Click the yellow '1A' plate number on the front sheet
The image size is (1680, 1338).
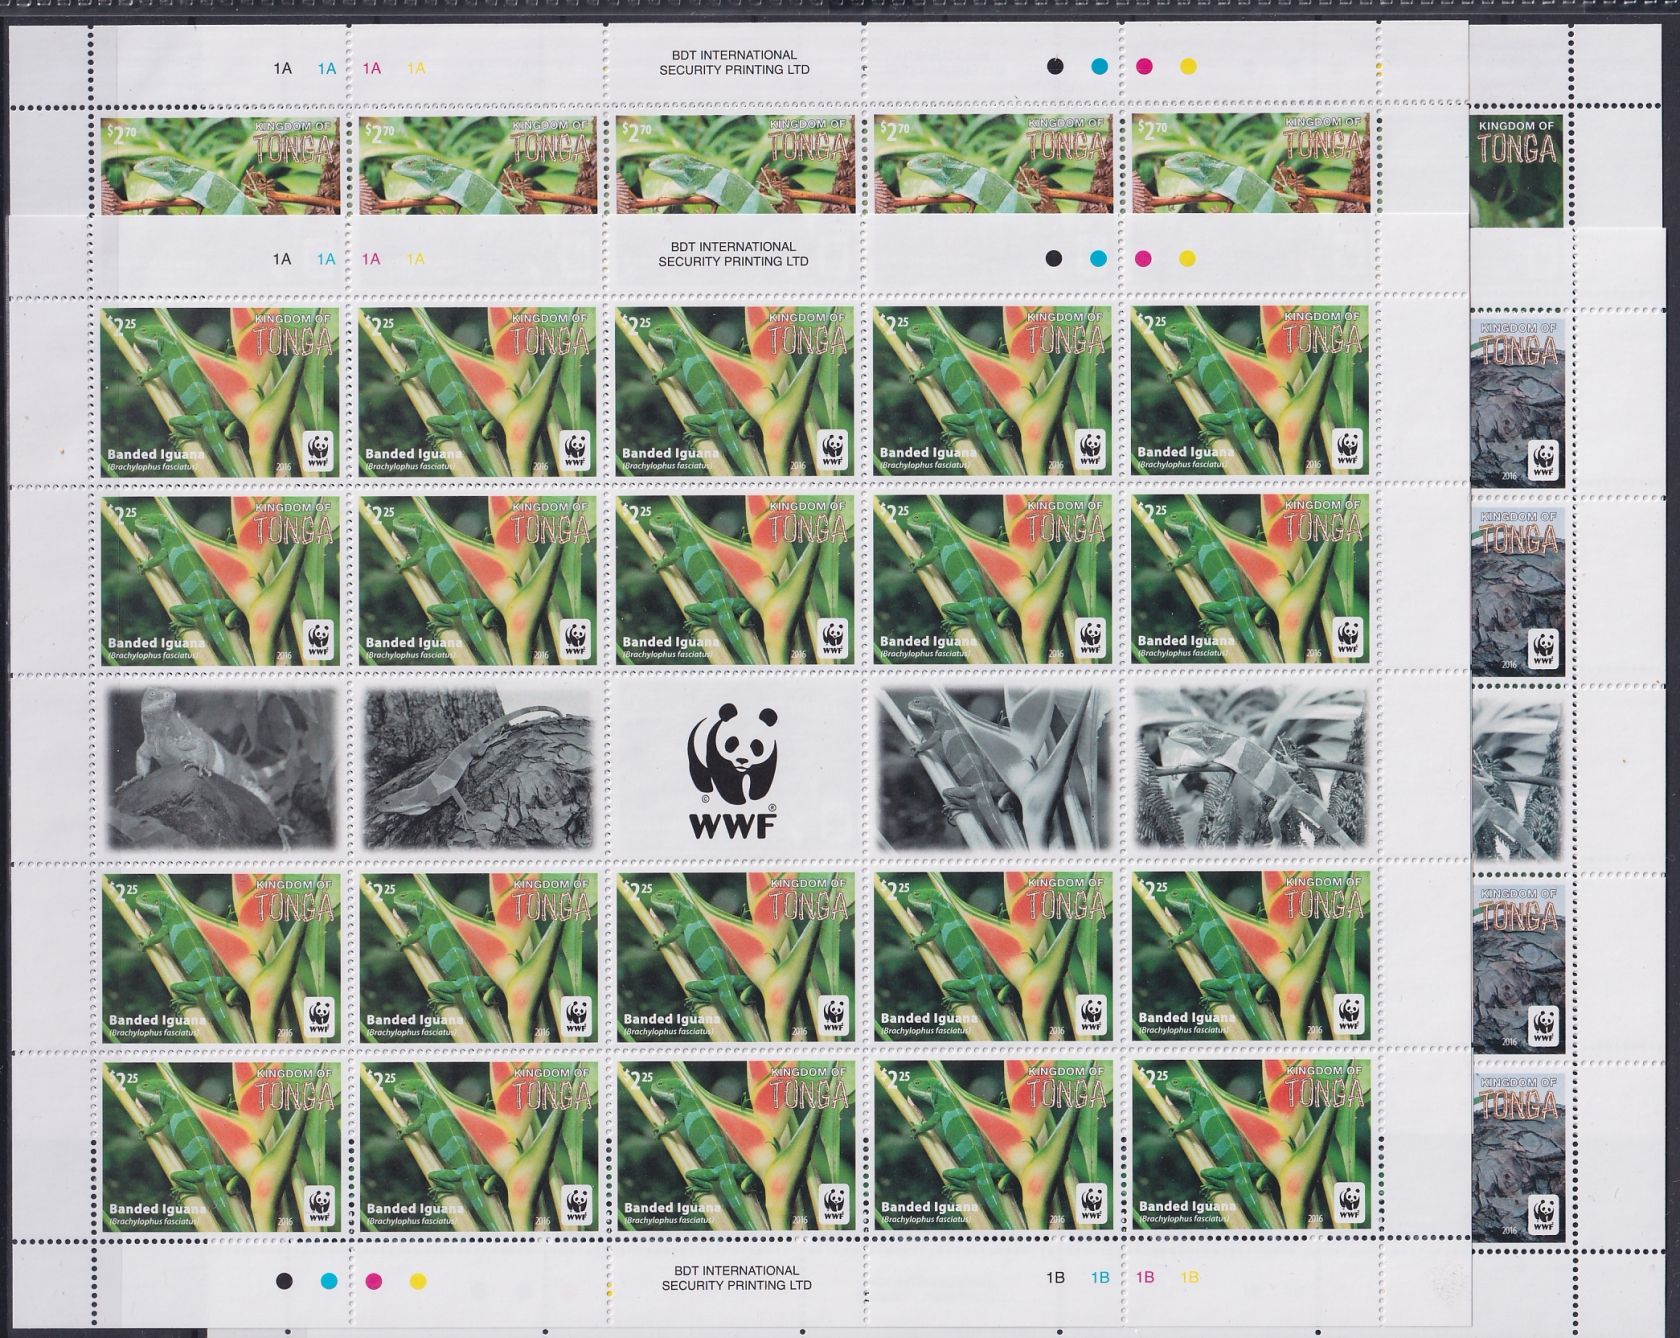(416, 259)
